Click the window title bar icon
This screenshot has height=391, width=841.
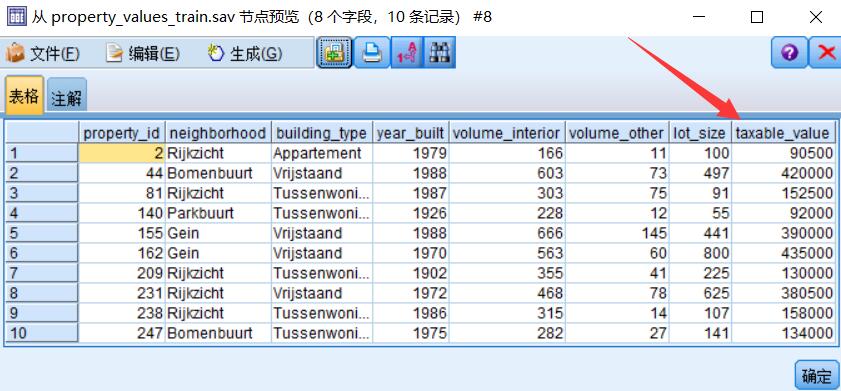16,17
